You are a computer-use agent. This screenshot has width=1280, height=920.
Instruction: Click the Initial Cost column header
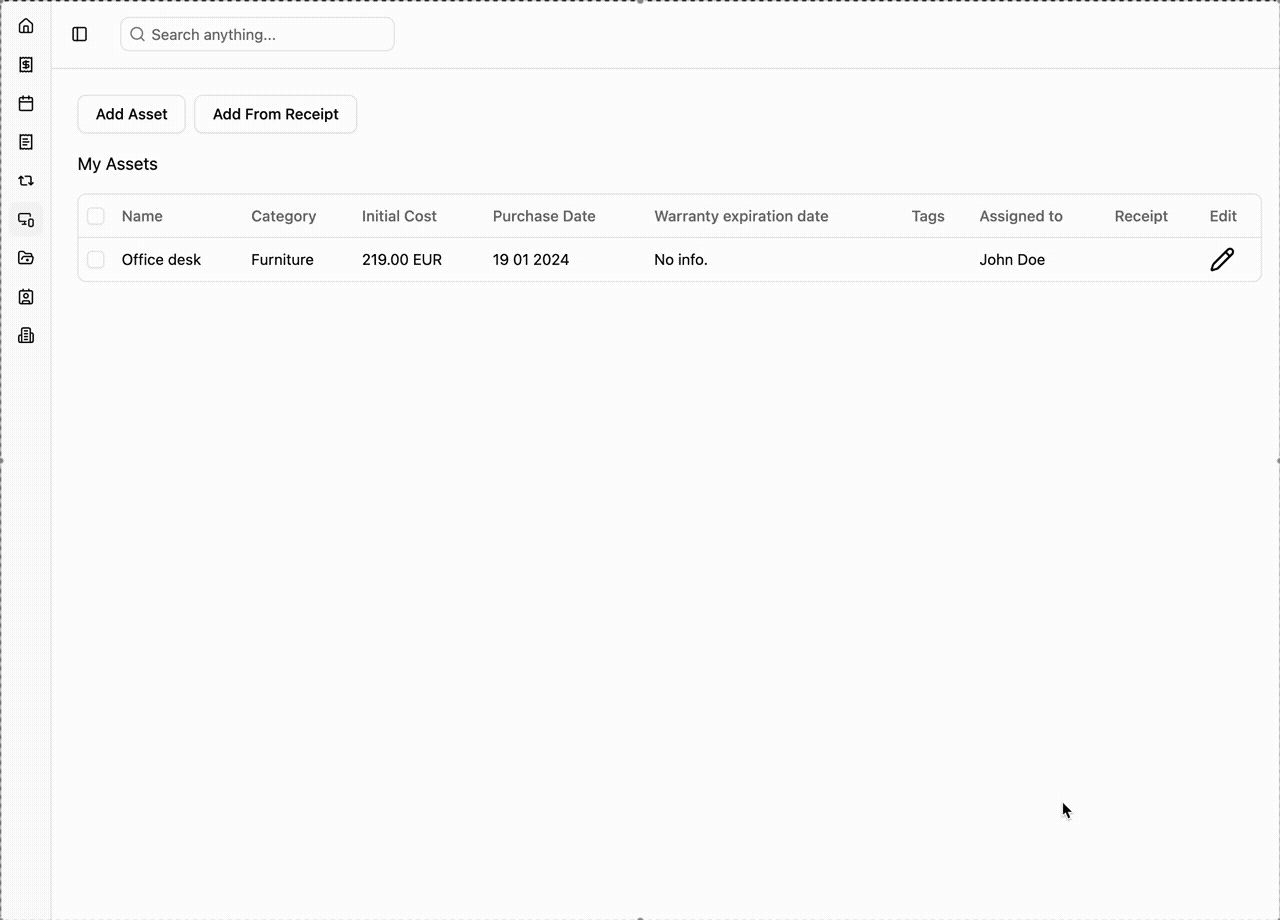pos(399,216)
